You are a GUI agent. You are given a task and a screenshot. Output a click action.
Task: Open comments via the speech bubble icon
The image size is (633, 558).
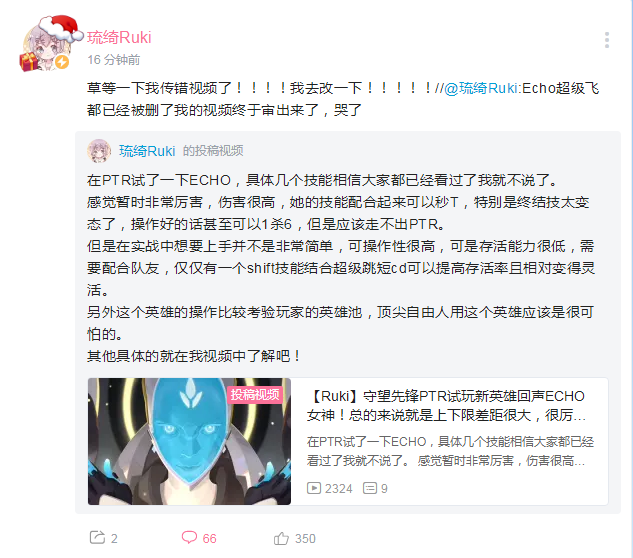pos(189,537)
